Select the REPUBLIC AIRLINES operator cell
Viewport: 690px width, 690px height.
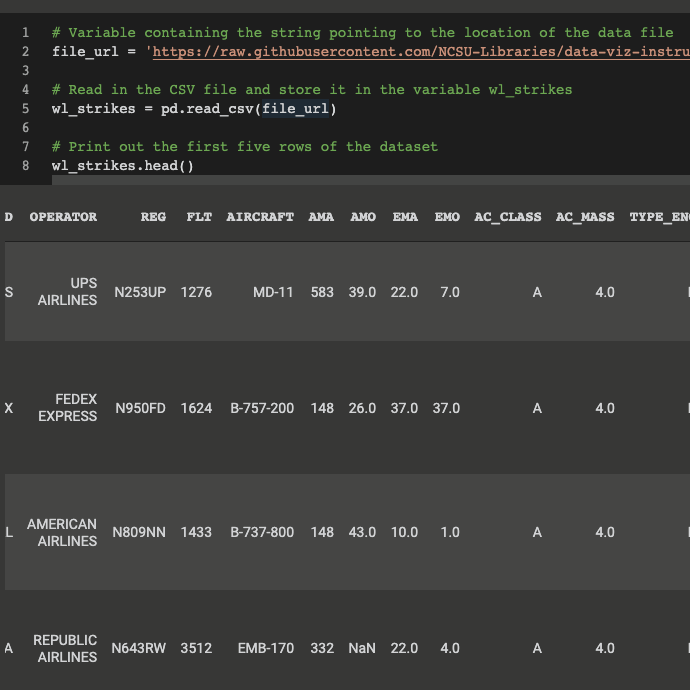click(65, 648)
